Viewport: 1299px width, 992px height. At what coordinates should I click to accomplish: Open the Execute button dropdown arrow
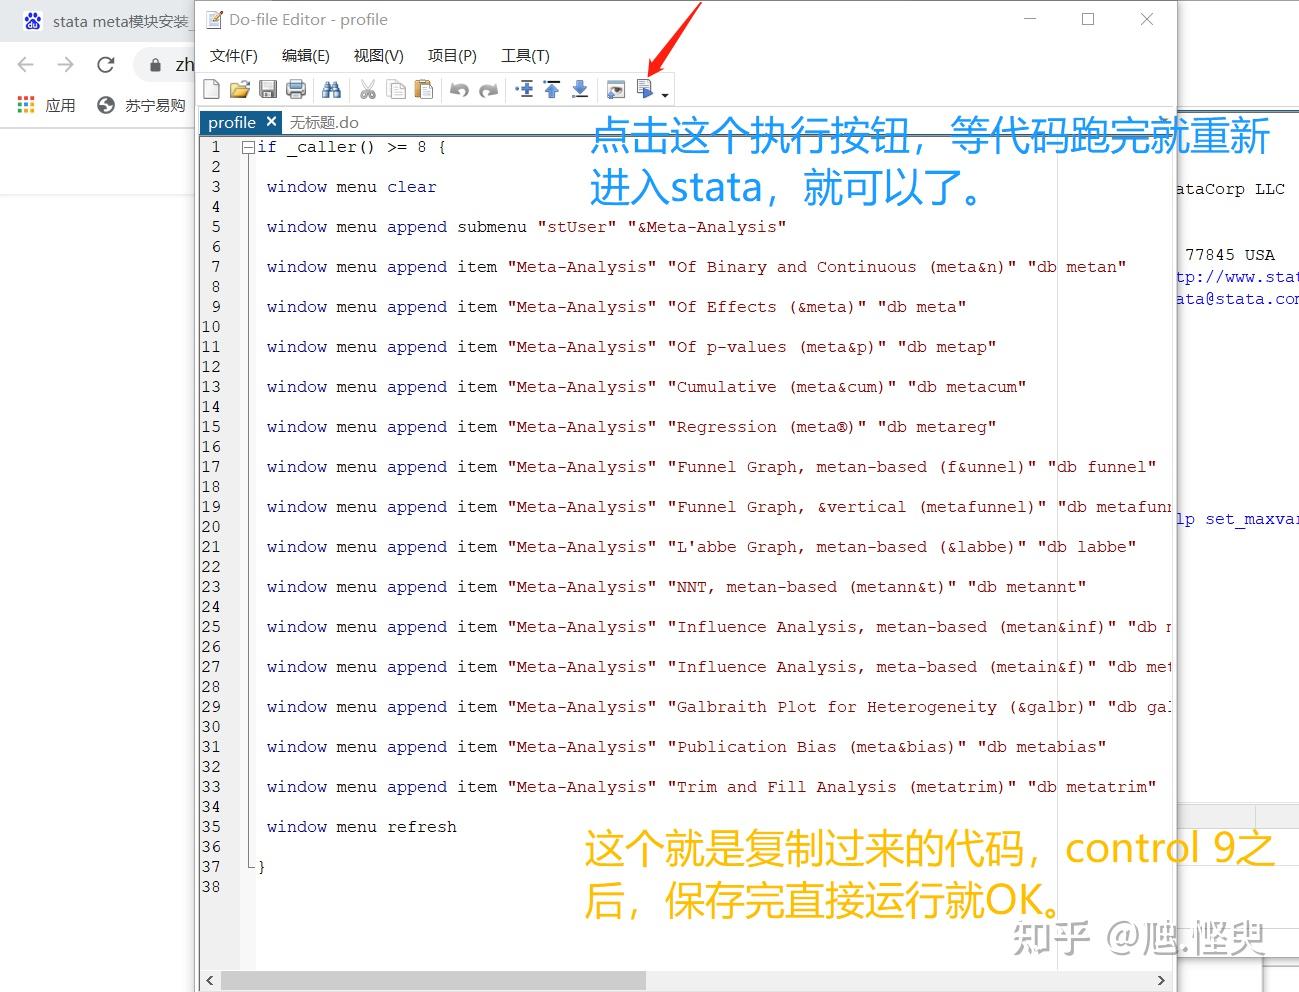[x=665, y=92]
